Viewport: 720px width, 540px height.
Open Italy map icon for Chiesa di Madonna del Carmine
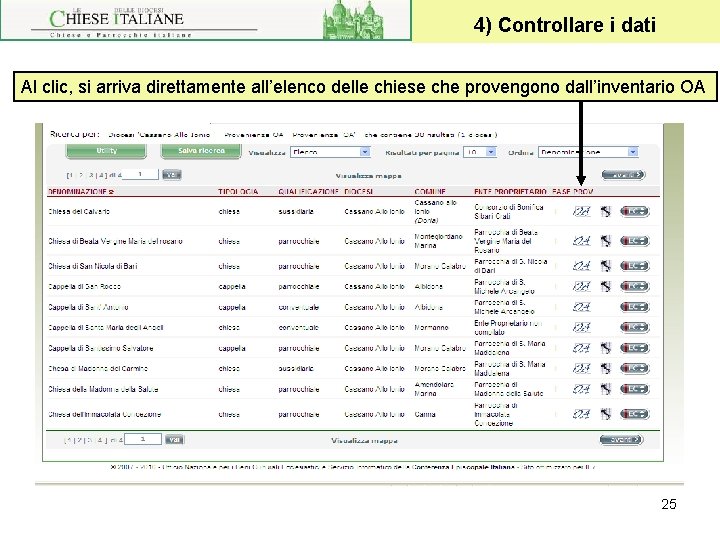click(606, 368)
